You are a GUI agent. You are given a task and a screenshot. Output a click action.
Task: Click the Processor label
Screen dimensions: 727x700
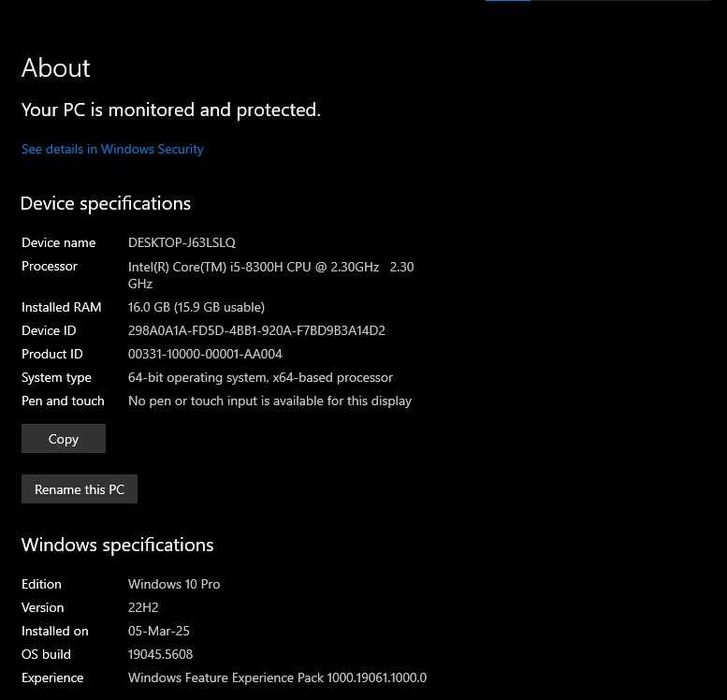(x=49, y=266)
